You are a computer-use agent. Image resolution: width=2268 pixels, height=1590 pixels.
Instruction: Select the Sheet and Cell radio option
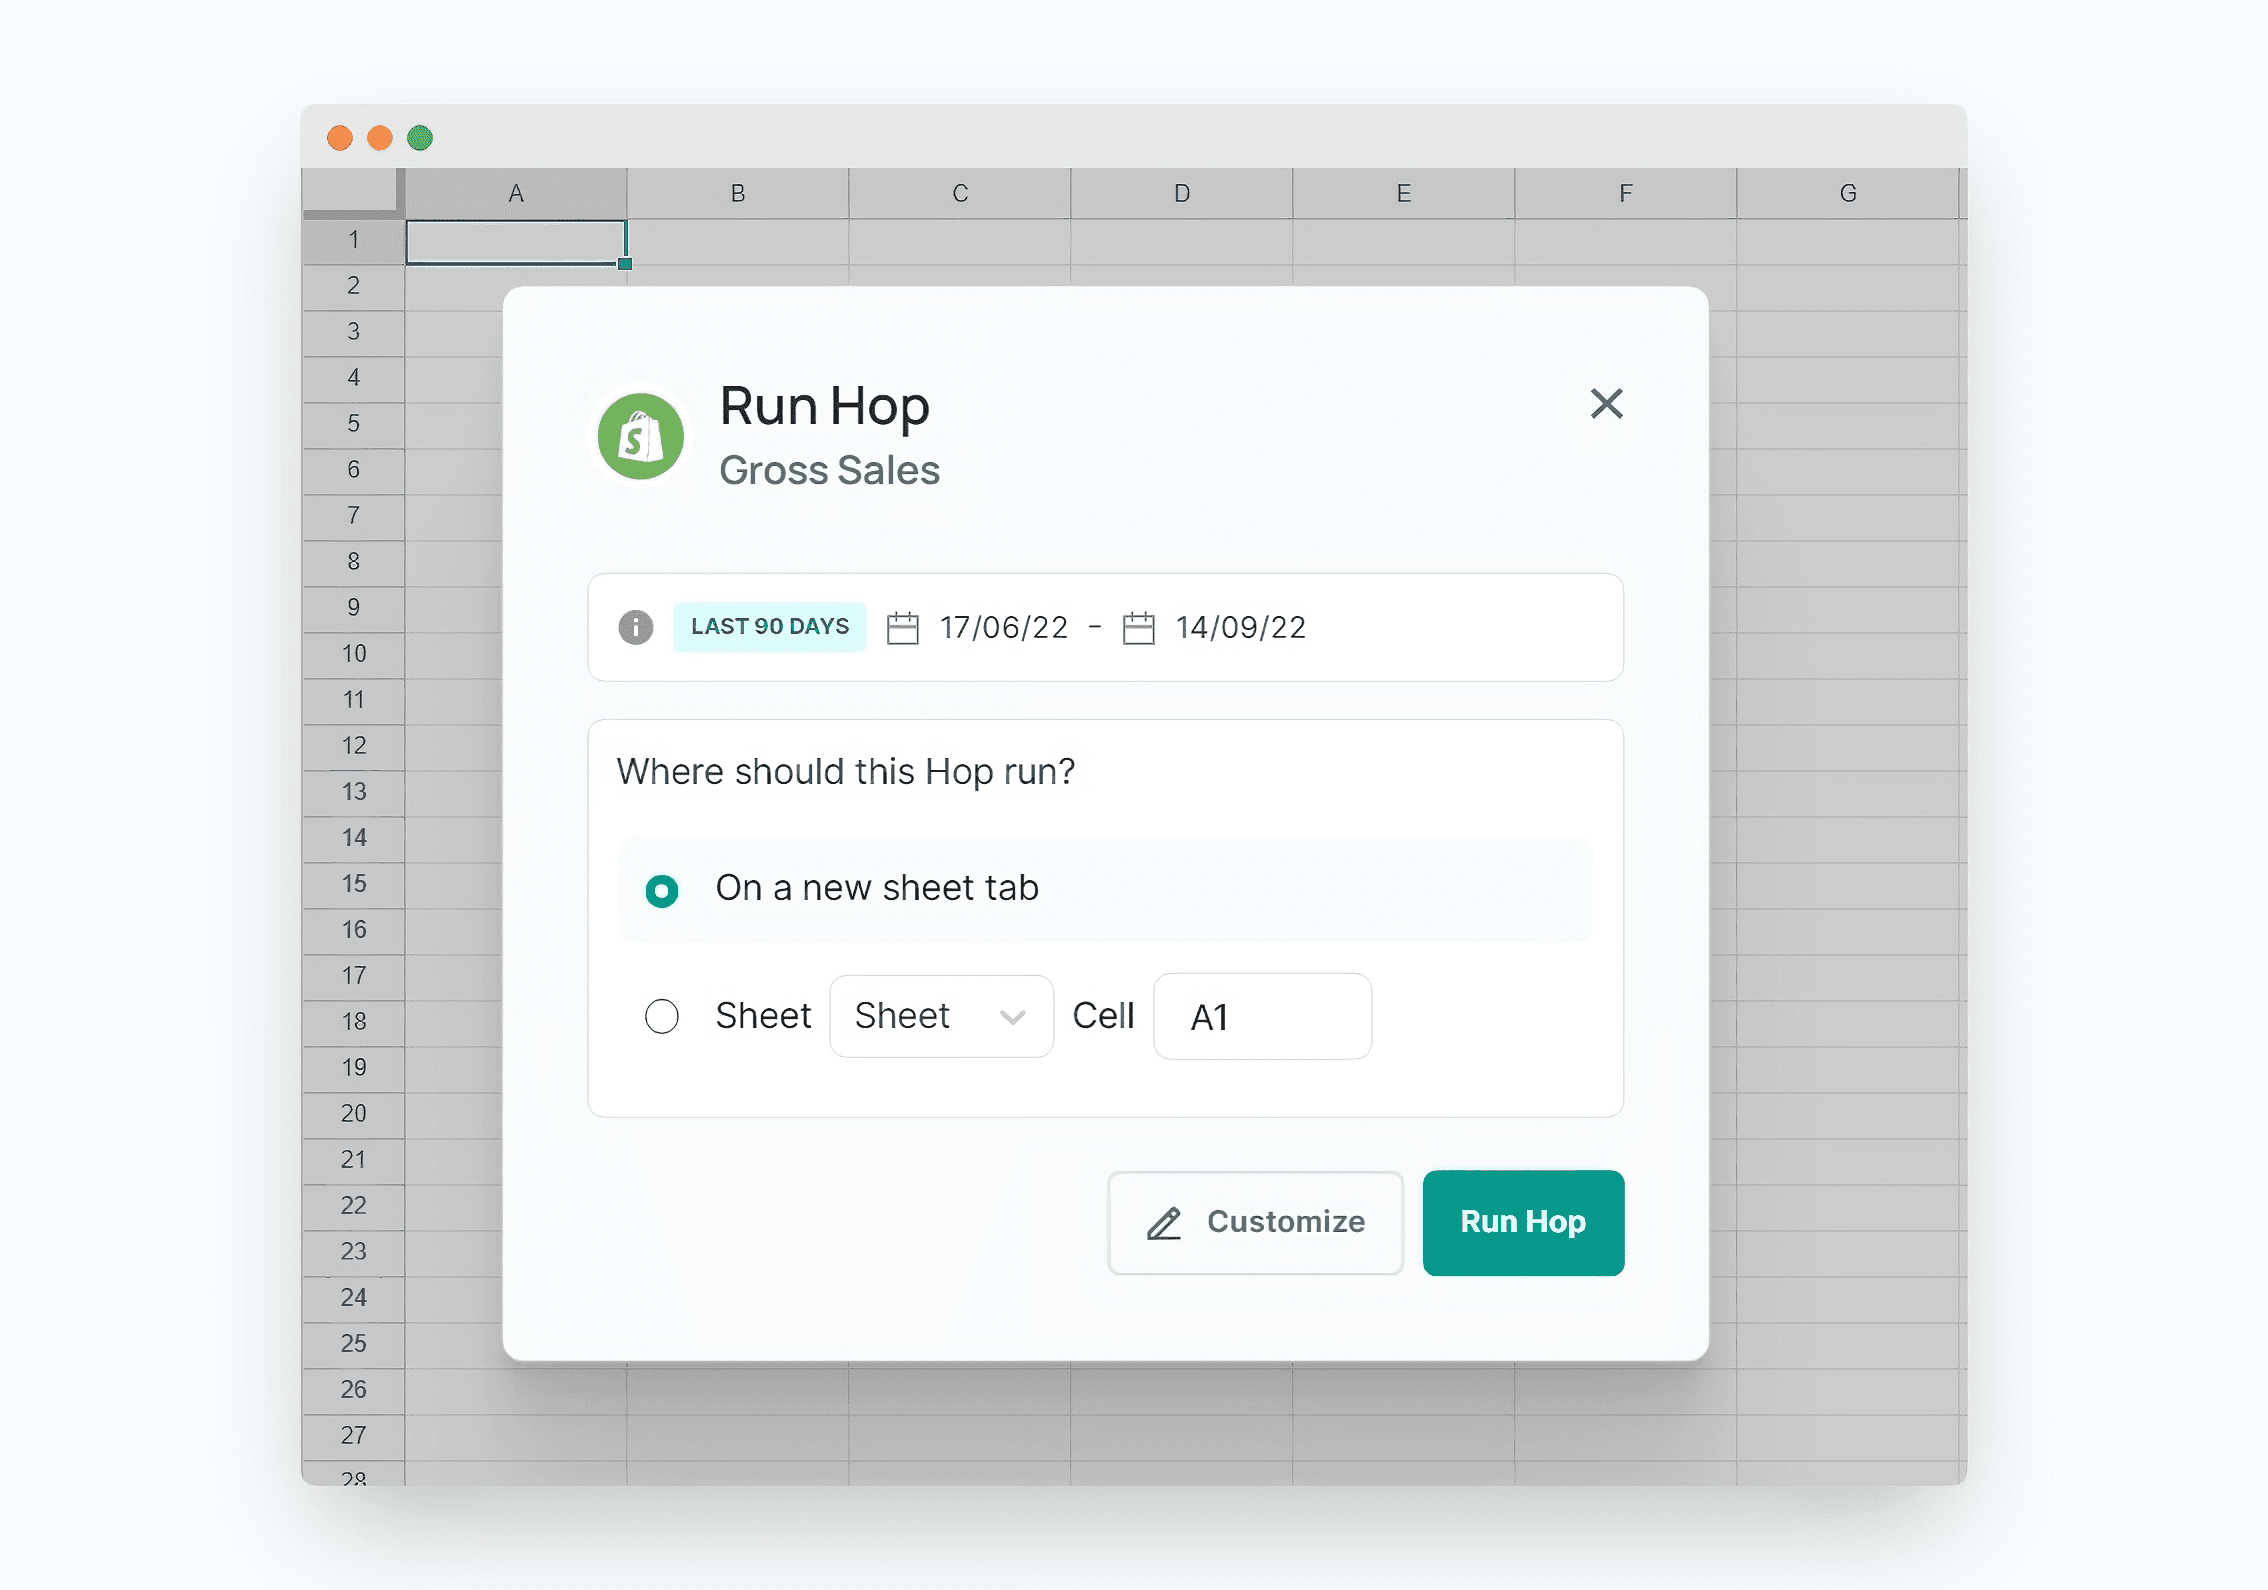point(662,1016)
